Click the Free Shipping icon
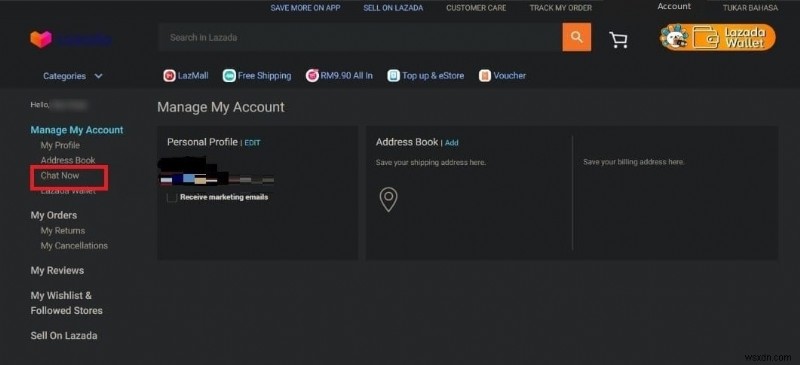This screenshot has width=800, height=365. (x=229, y=76)
